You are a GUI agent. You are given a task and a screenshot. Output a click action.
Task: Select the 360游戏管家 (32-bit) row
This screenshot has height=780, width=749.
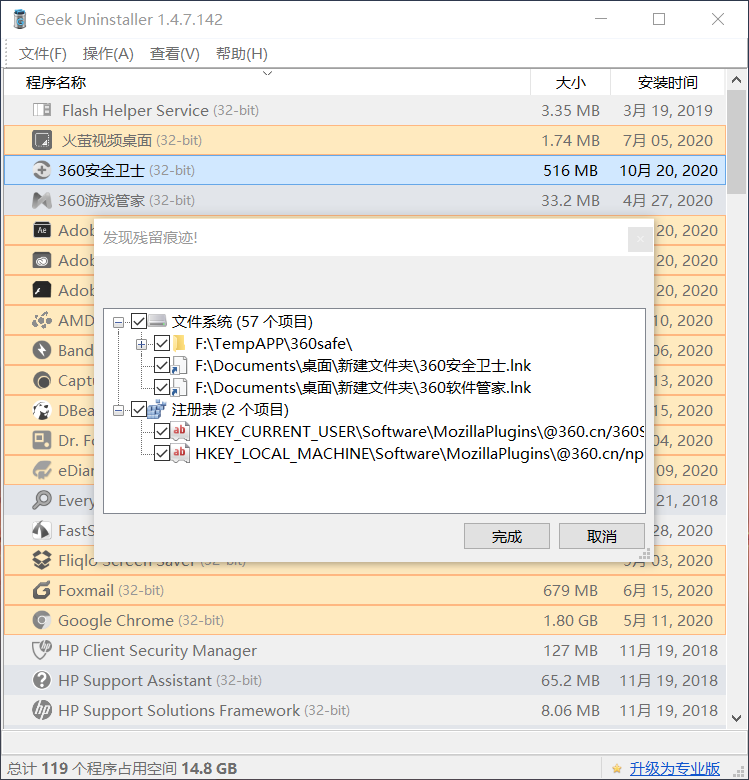coord(365,200)
